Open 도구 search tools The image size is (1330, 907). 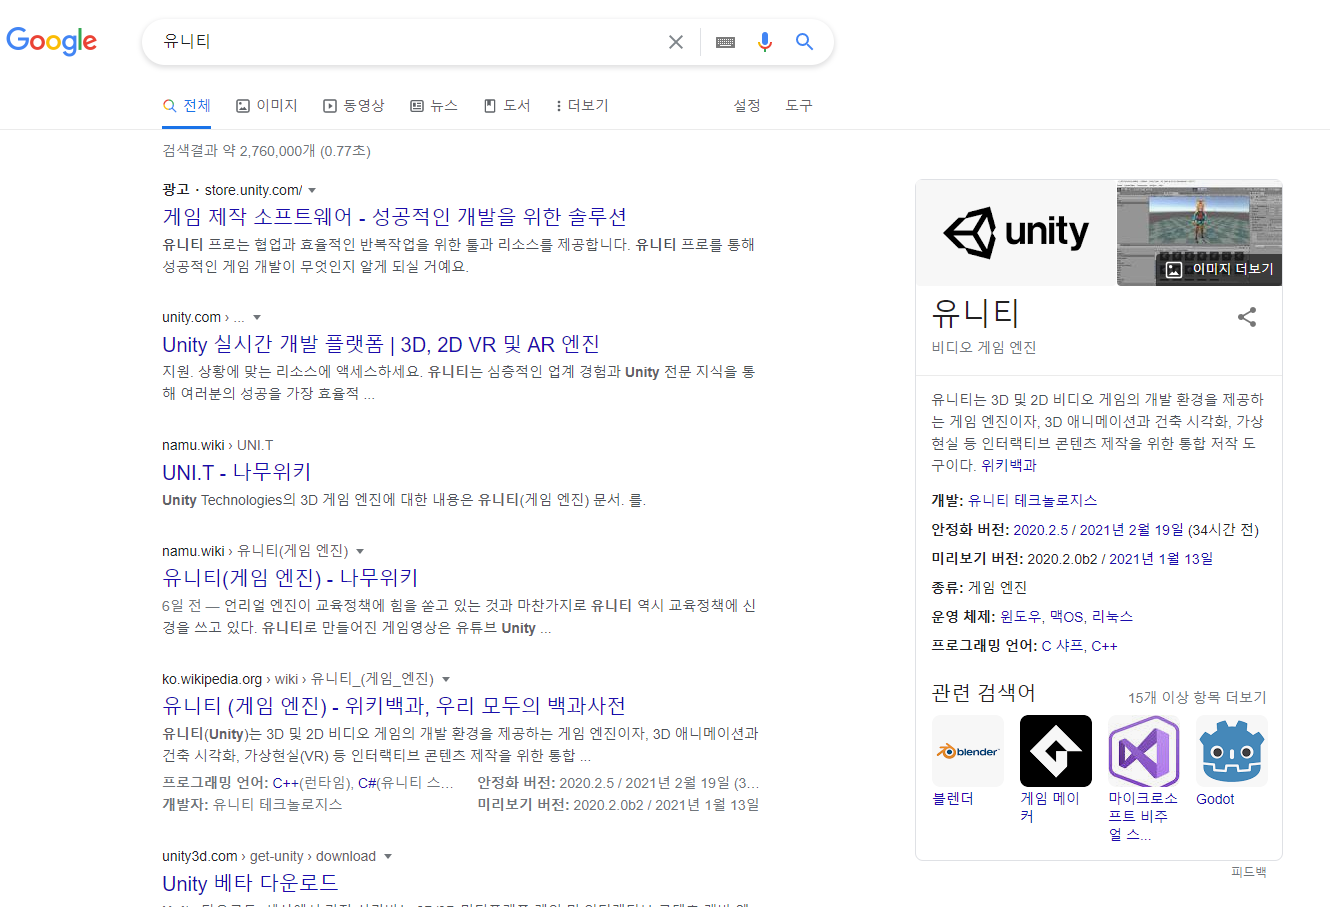click(799, 105)
